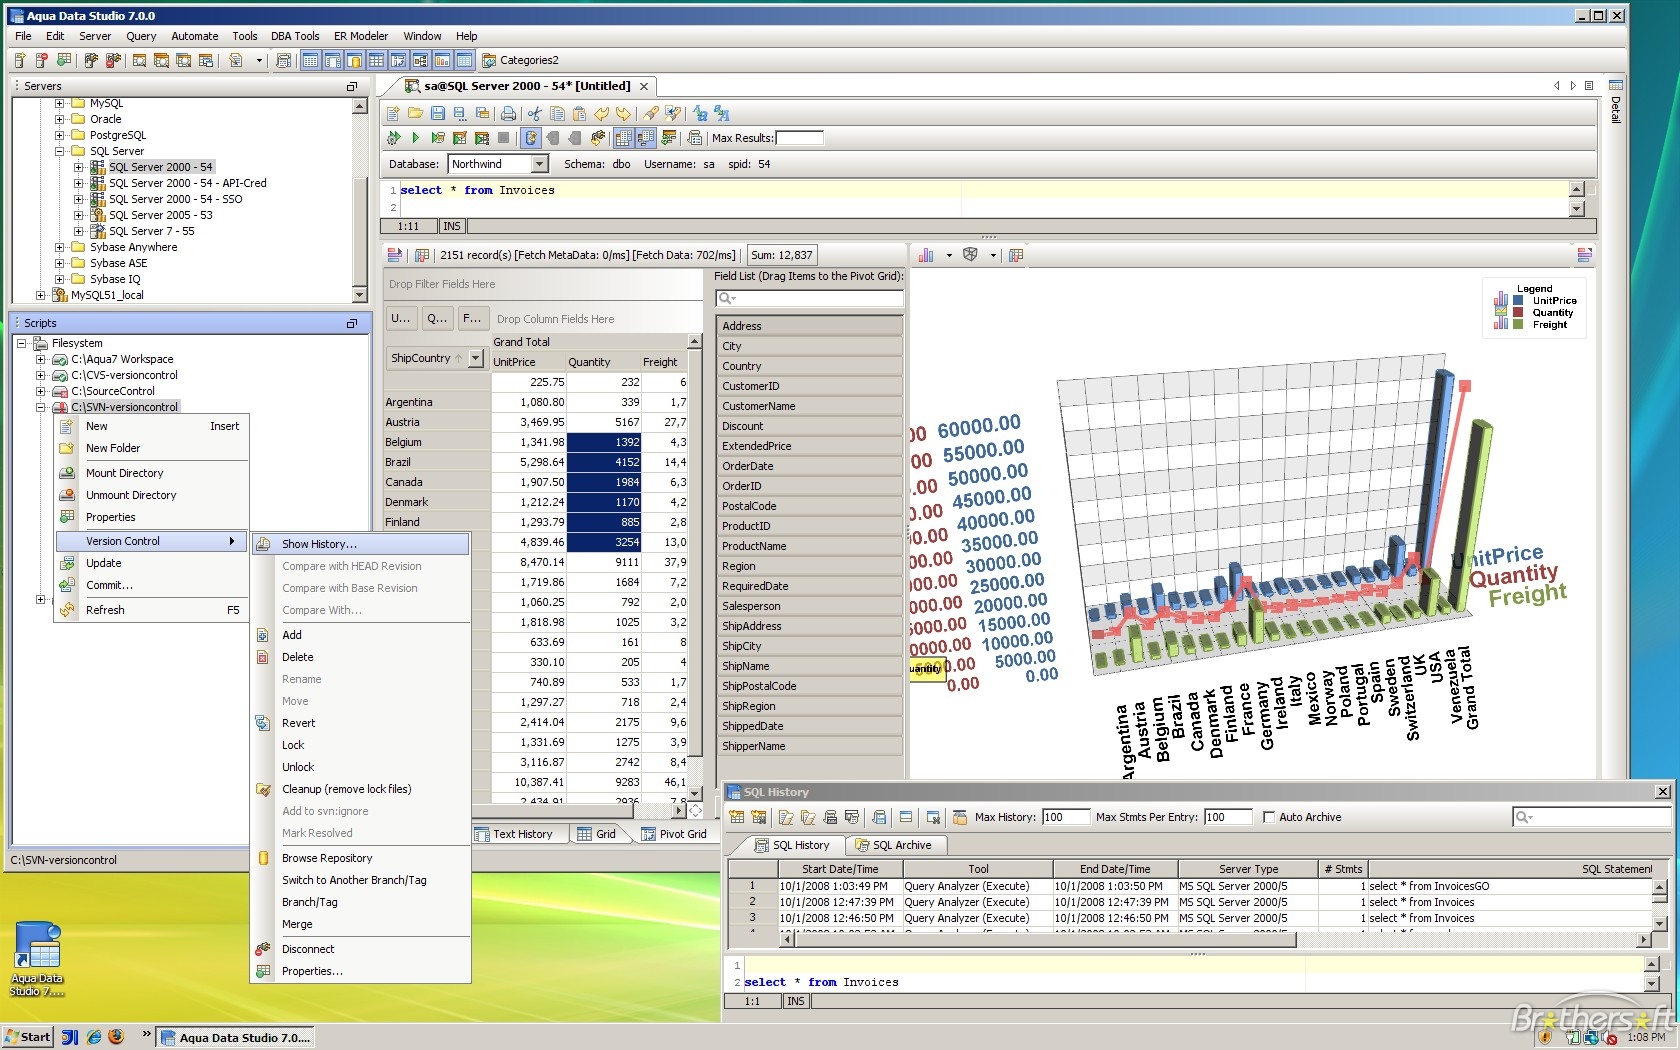Click the 3D cube icon in chart toolbar
Viewport: 1680px width, 1050px height.
click(x=970, y=255)
